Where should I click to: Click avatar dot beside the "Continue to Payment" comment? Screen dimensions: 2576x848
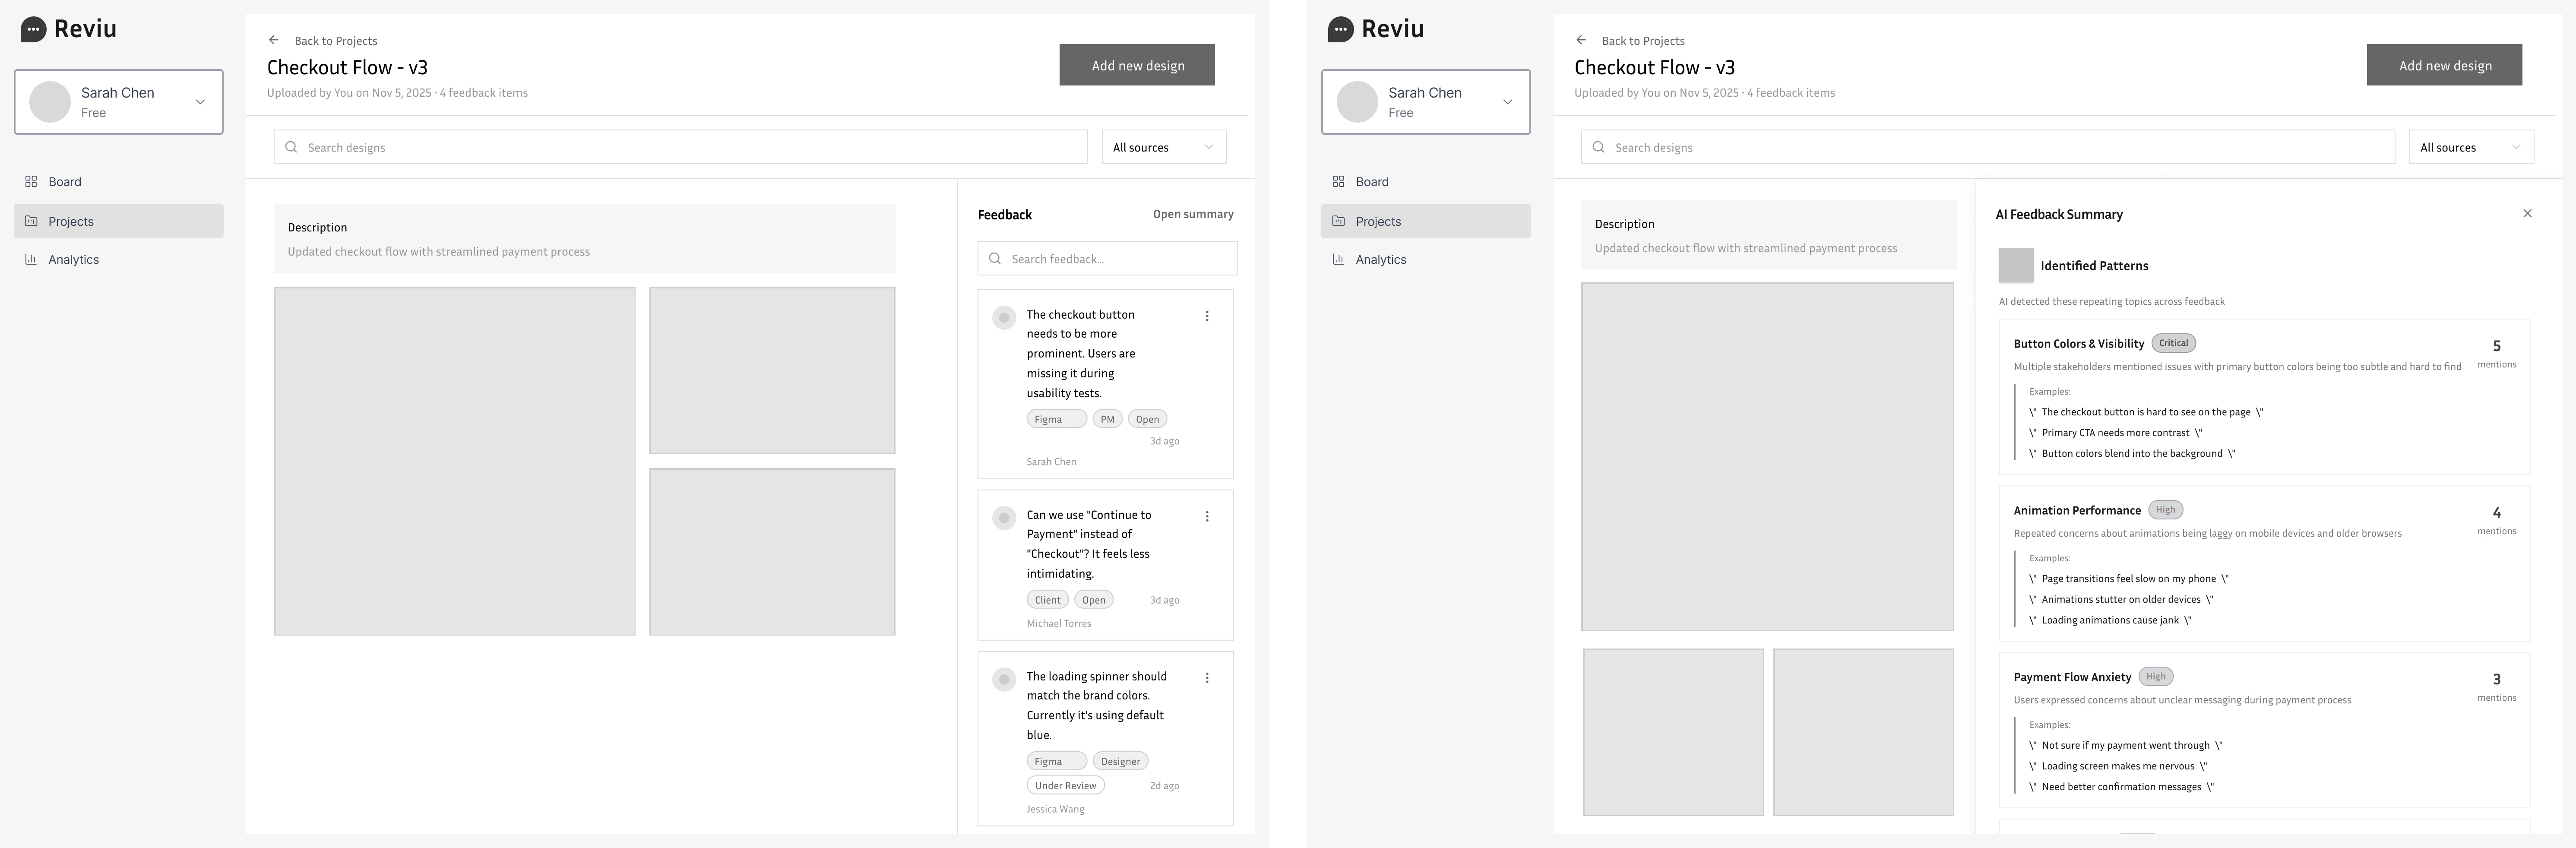[x=1004, y=518]
